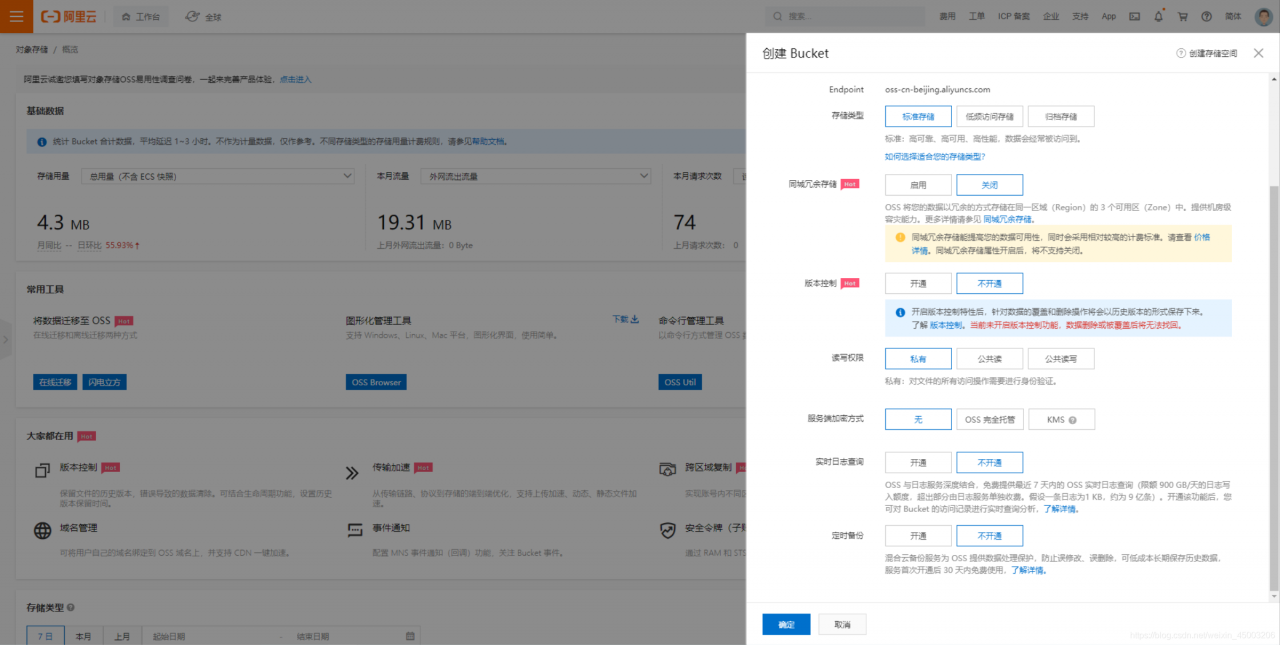Open the notifications bell
The width and height of the screenshot is (1280, 645).
1159,17
